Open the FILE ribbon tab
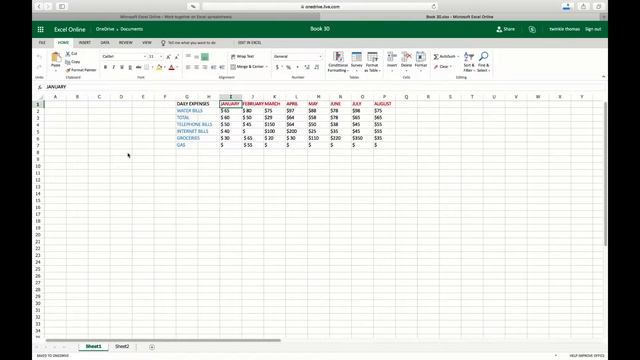Screen dimensions: 640x360 42,43
